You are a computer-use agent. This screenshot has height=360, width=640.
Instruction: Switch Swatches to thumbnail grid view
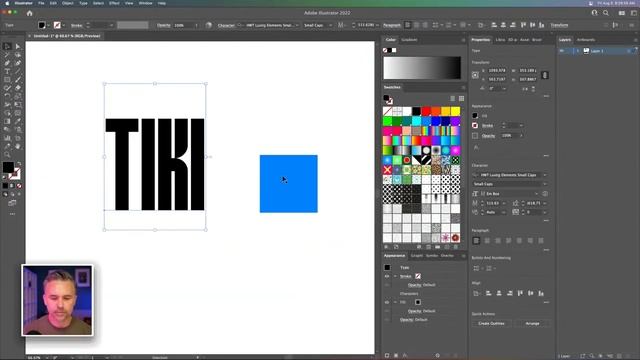[462, 98]
